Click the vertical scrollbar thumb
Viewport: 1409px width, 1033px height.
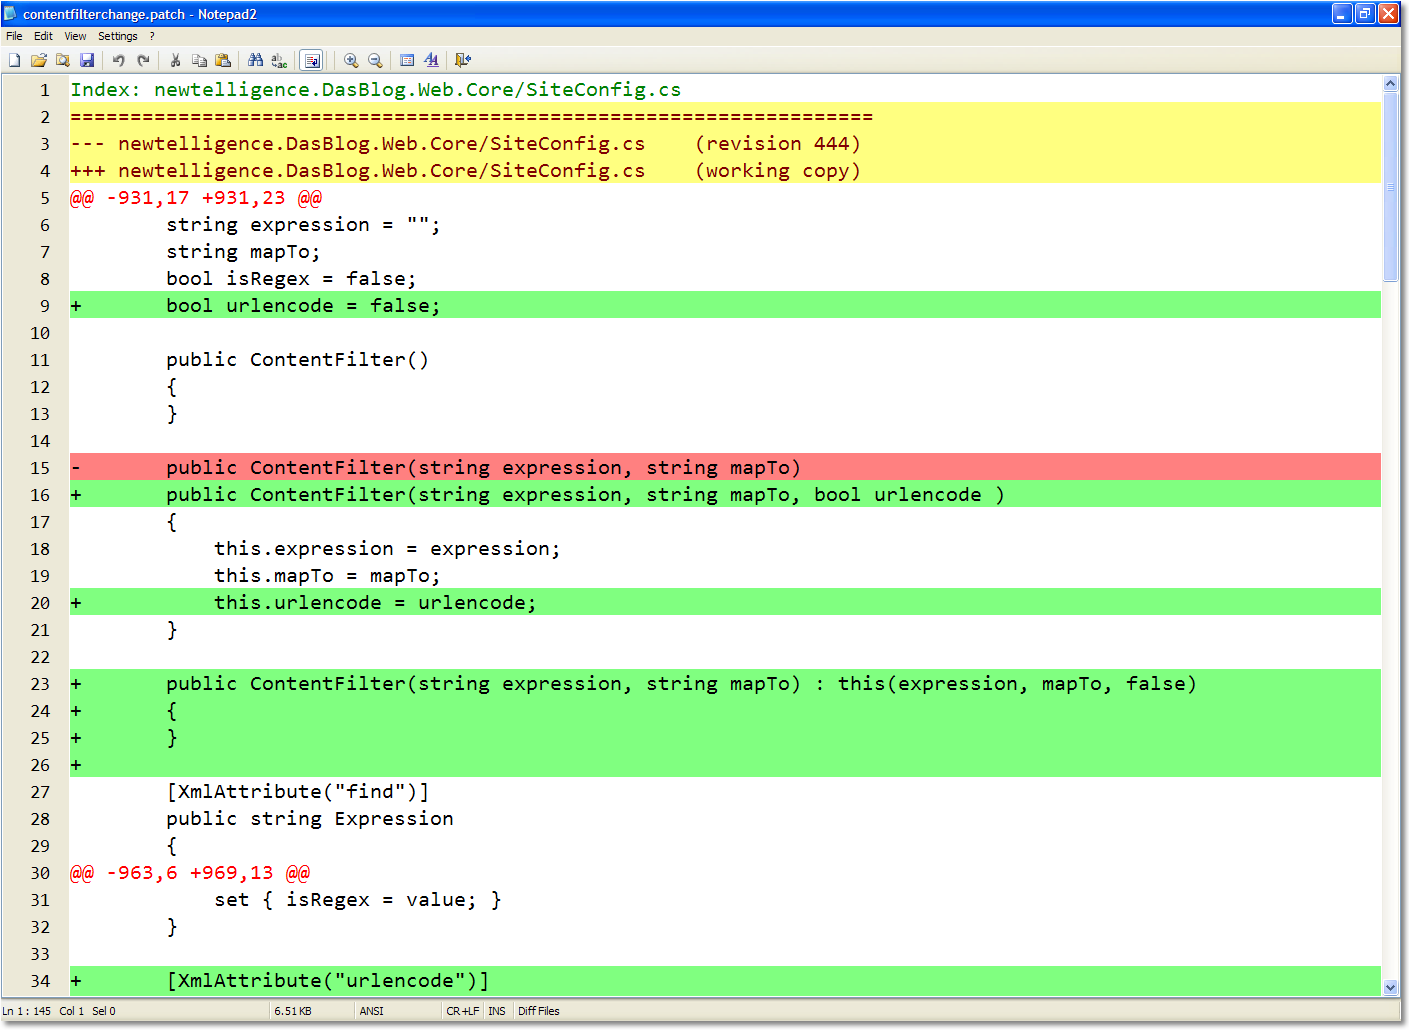(x=1390, y=187)
